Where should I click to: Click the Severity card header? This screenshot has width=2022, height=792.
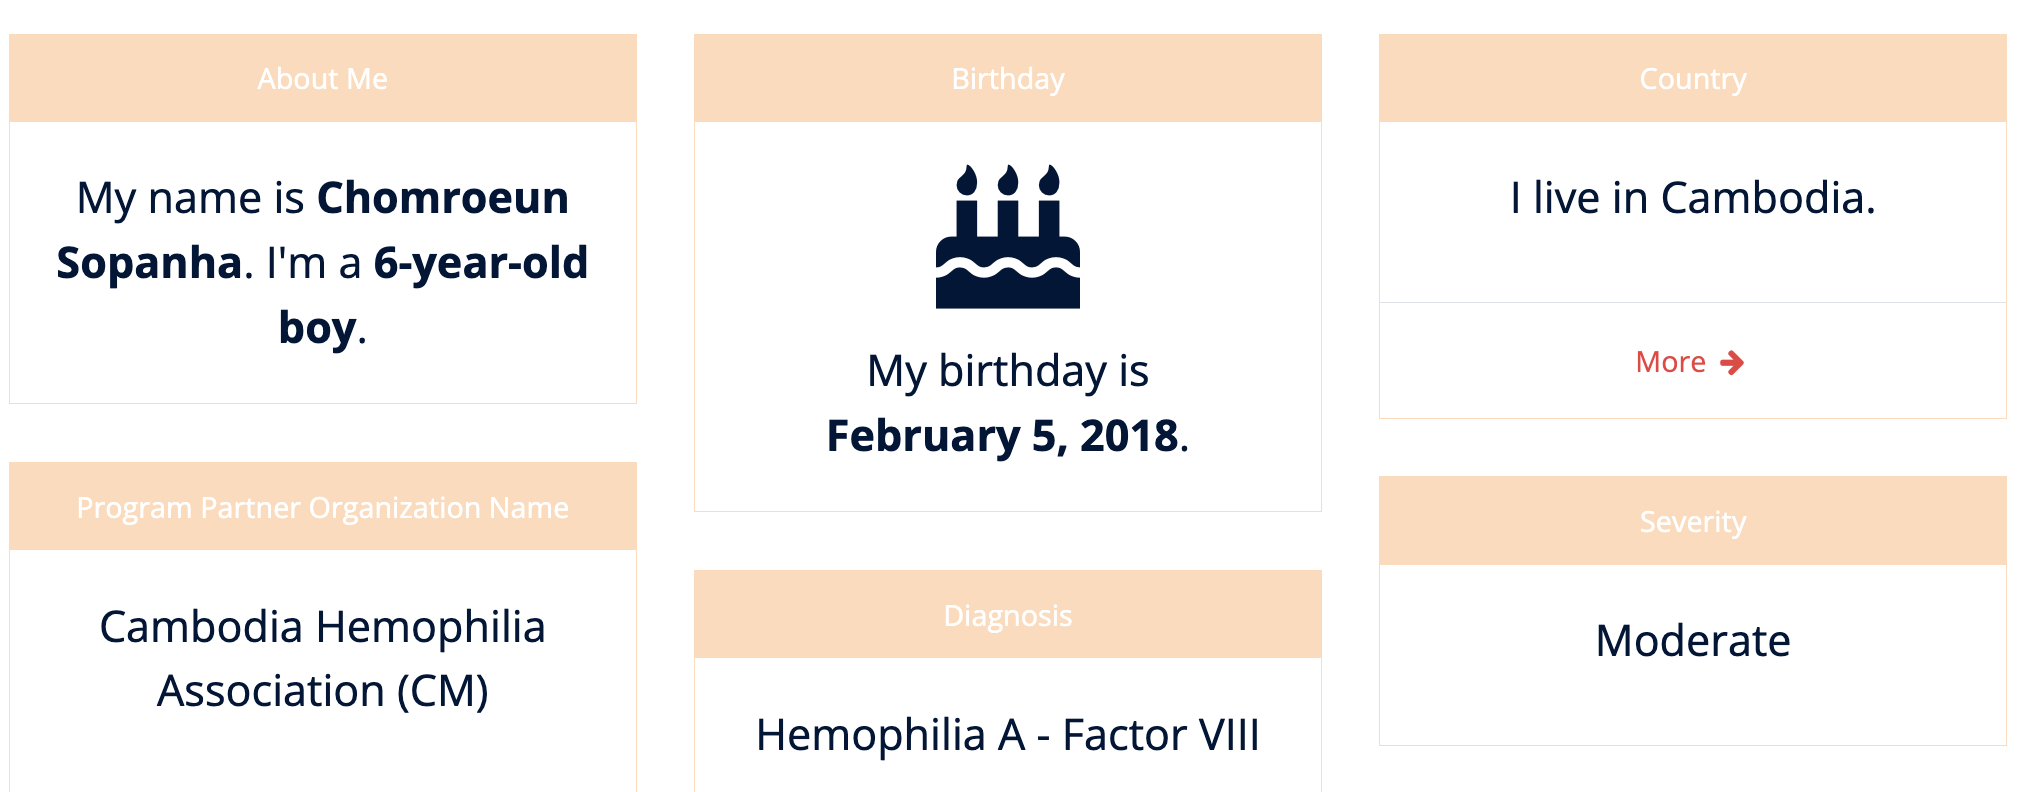[1692, 521]
